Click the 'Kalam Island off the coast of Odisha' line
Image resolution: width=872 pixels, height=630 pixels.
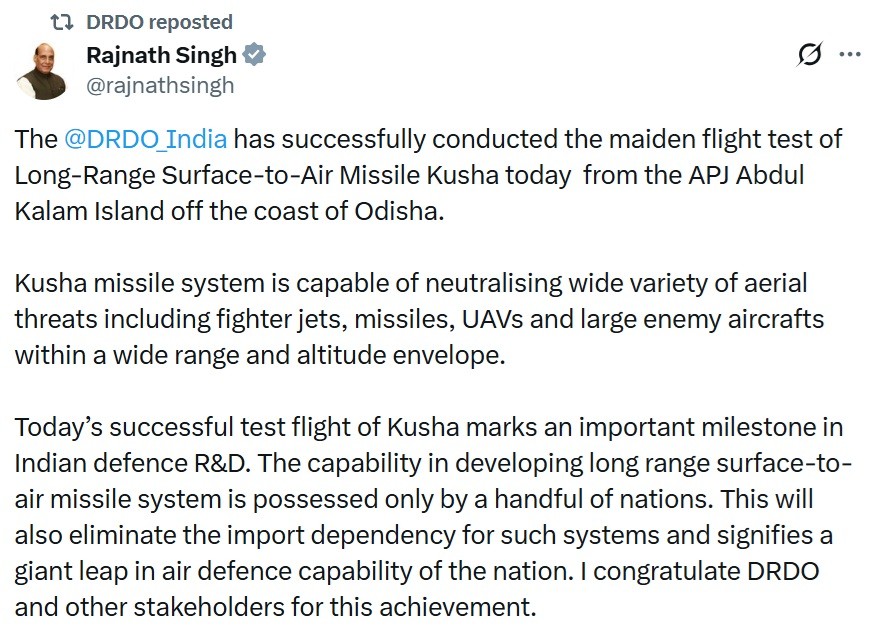coord(229,211)
